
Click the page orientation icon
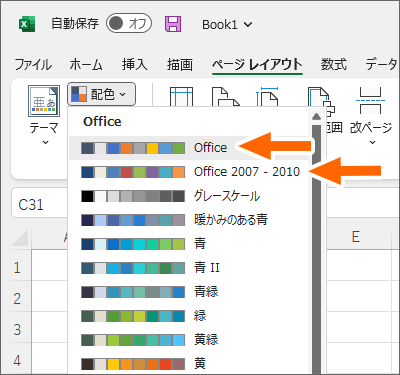tap(225, 97)
